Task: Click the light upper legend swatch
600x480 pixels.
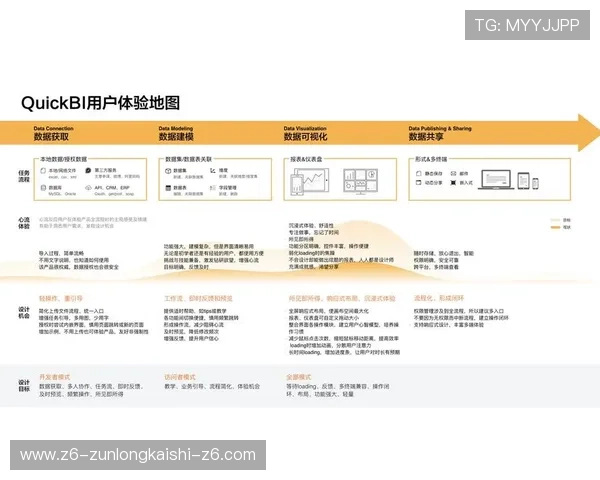Action: point(555,220)
